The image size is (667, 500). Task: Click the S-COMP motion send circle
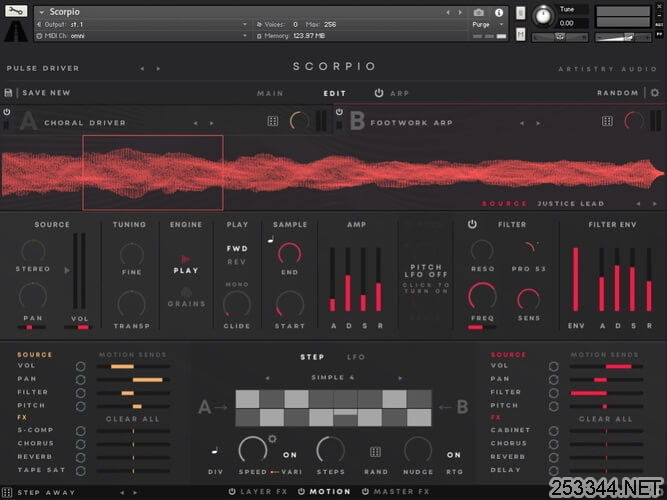(80, 431)
